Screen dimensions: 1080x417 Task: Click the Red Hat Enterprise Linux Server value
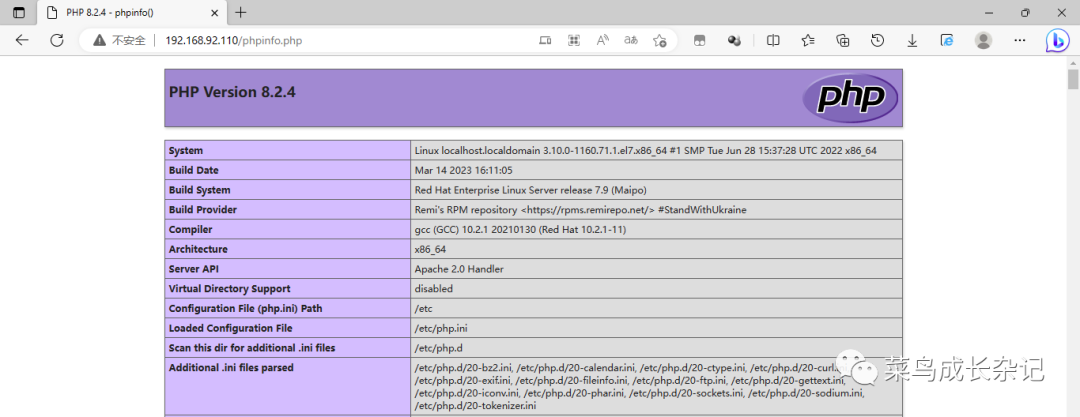click(530, 190)
